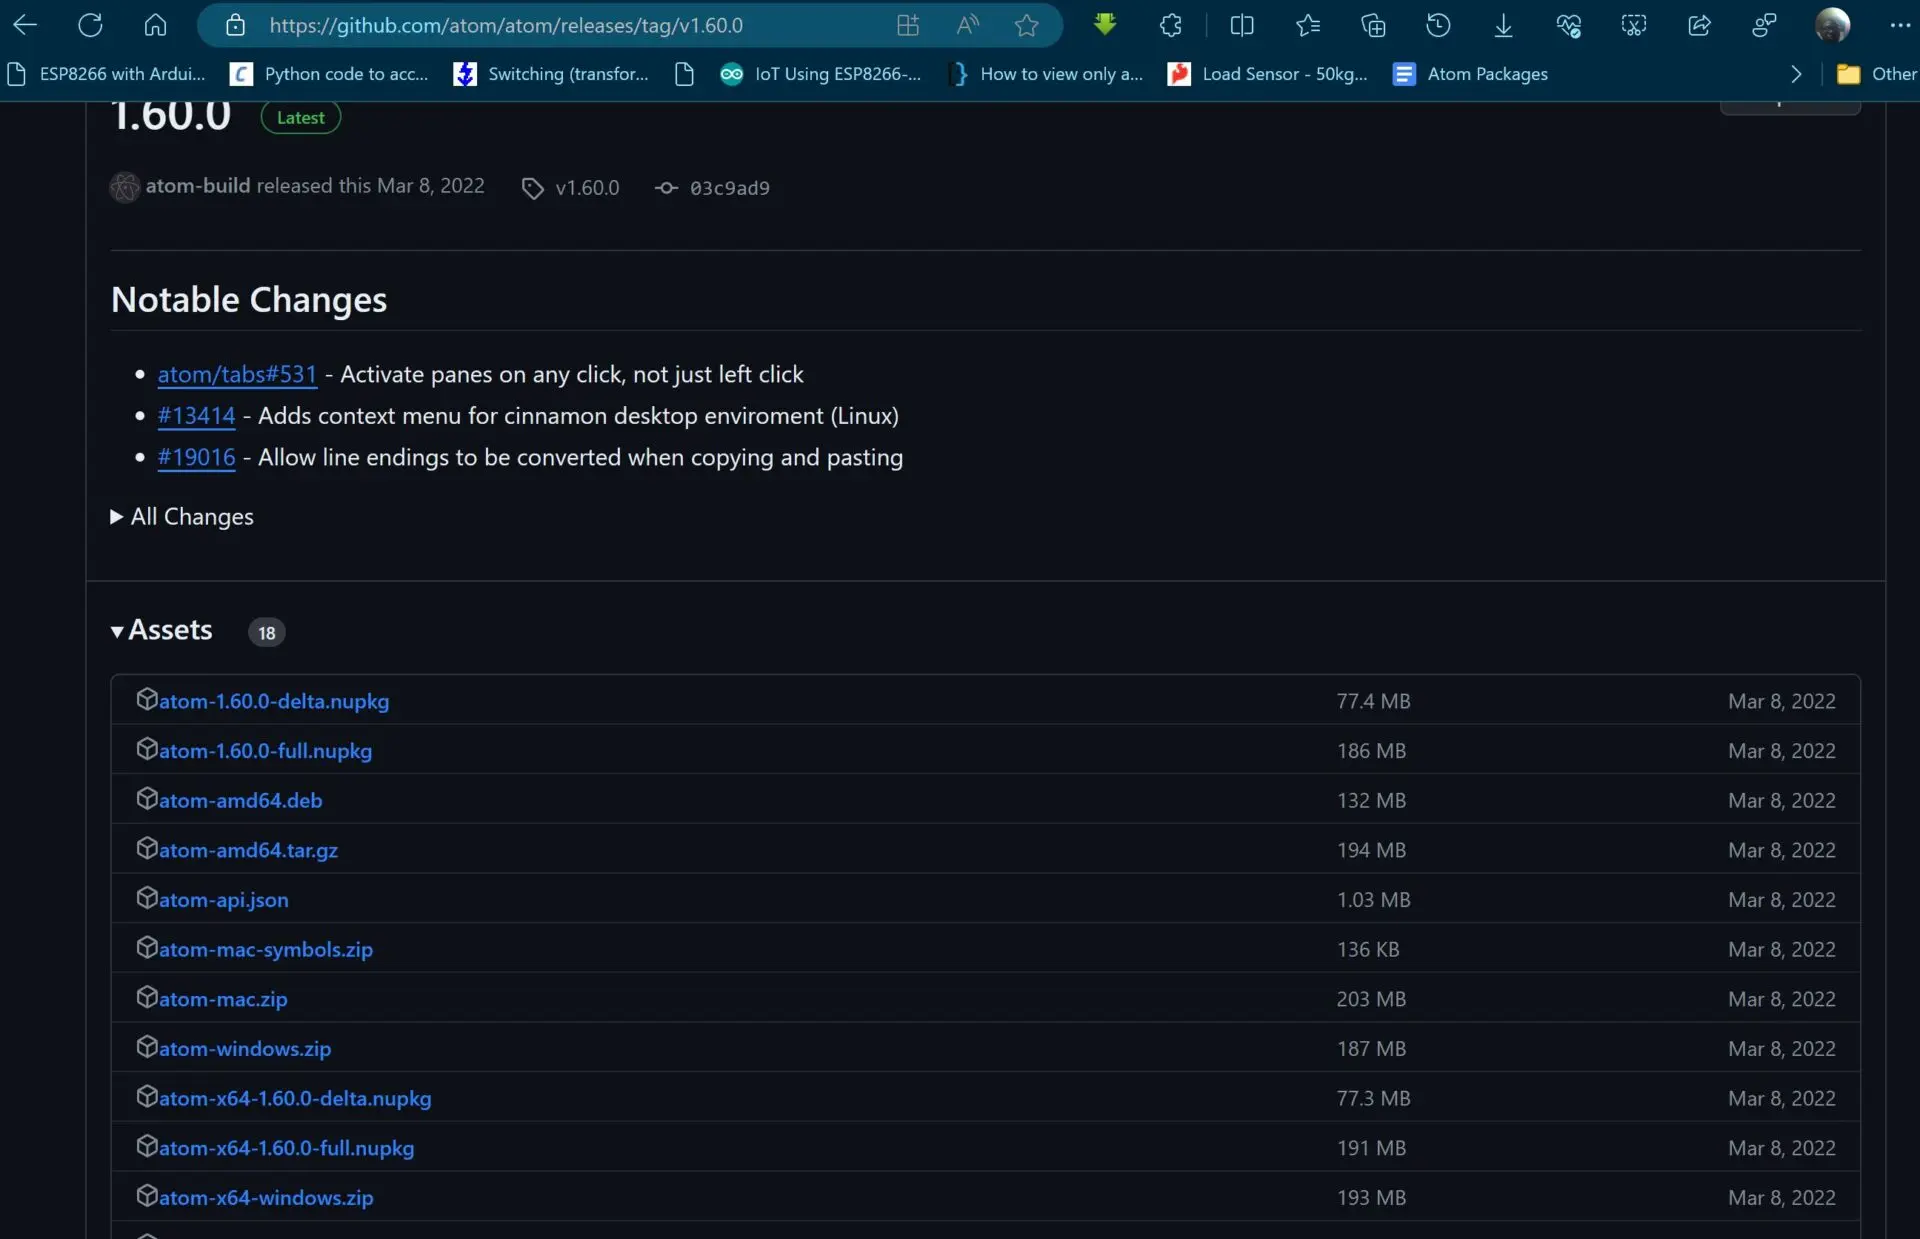The width and height of the screenshot is (1920, 1239).
Task: Download atom-1.60.0-full.nupkg
Action: 265,751
